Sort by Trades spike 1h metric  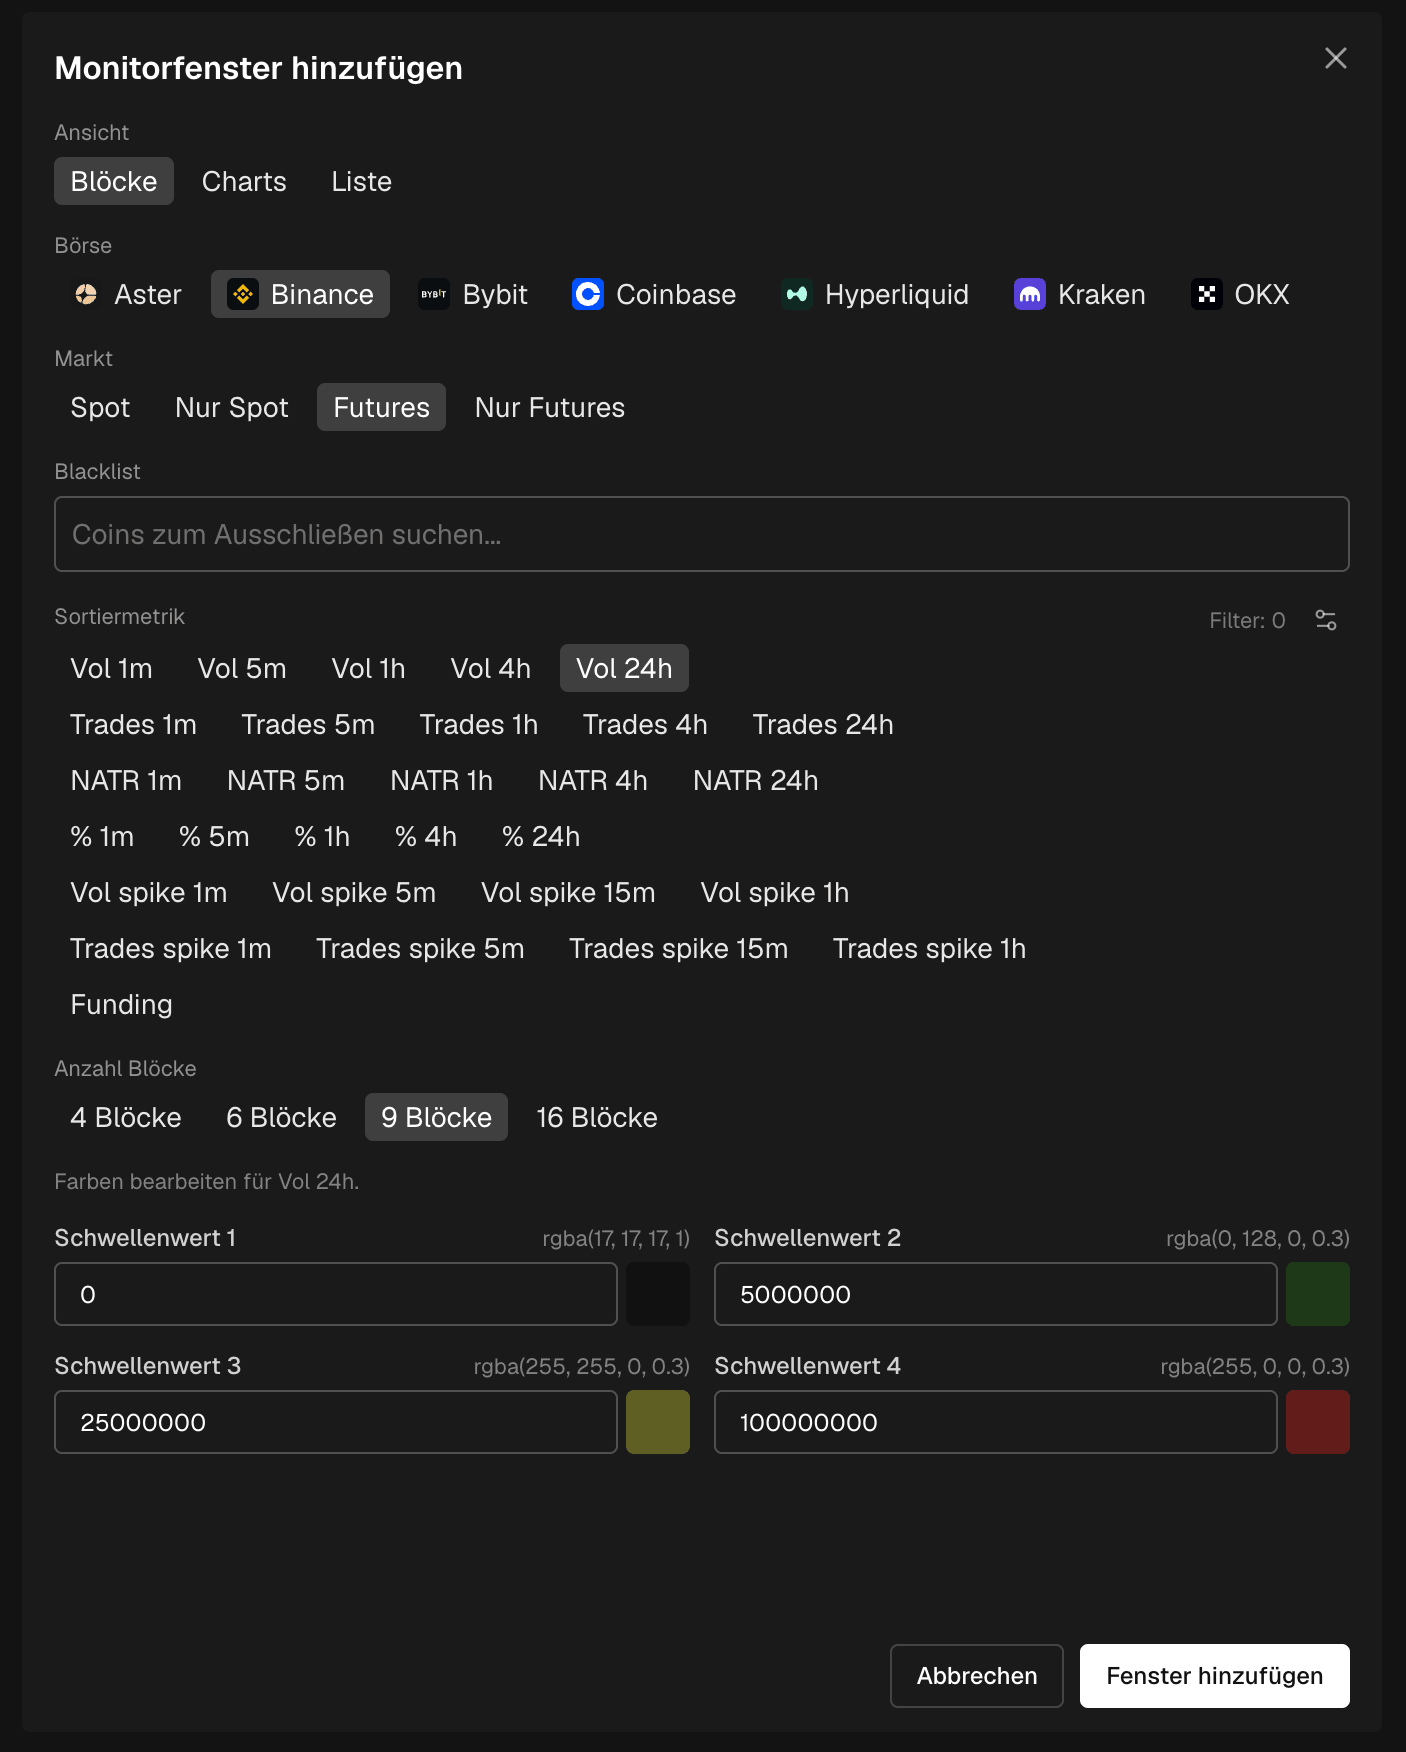click(929, 948)
